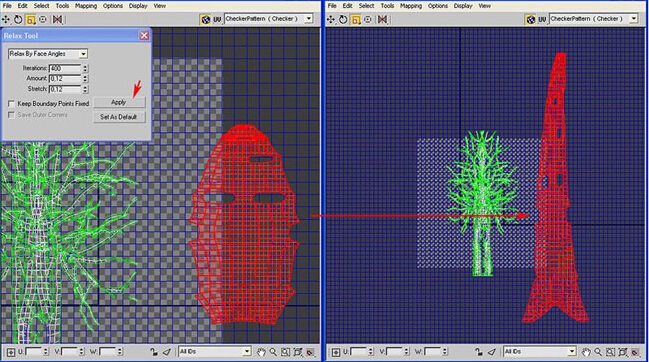Open the CheckerPattern dropdown in the left editor

click(x=268, y=19)
